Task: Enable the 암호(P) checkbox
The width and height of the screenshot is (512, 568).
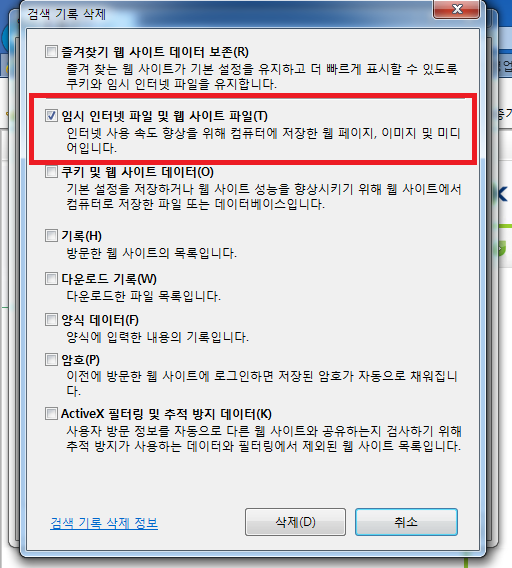Action: pyautogui.click(x=51, y=360)
